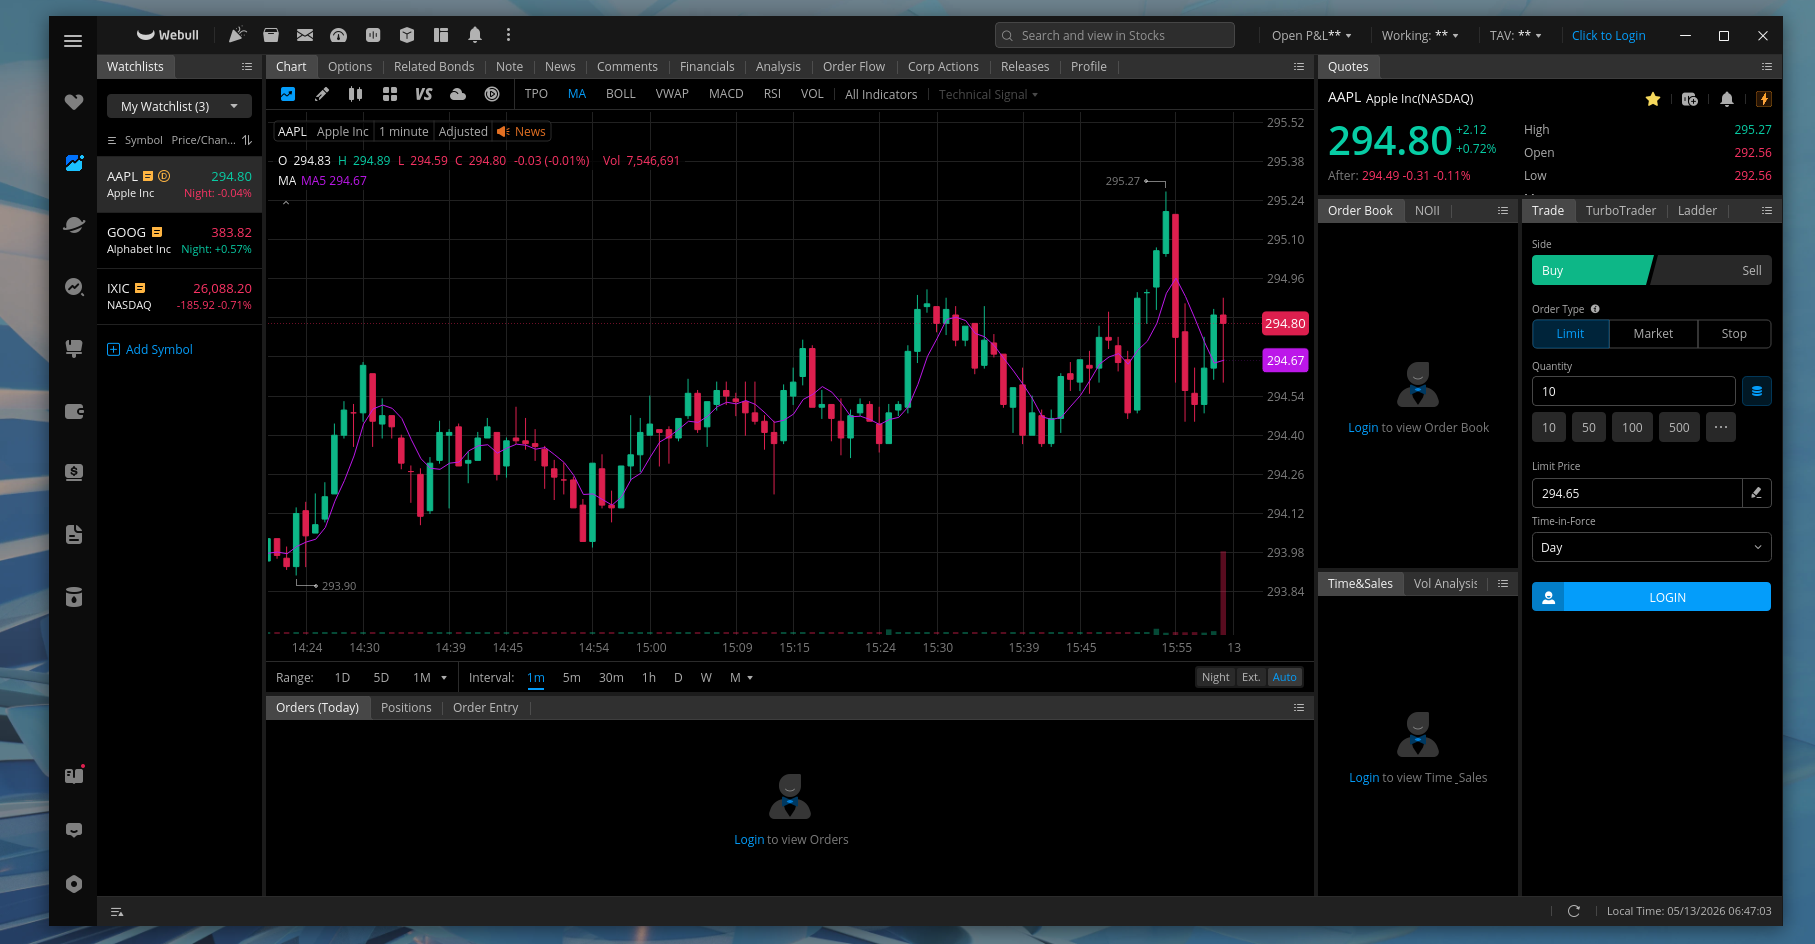Toggle the MA indicator
The height and width of the screenshot is (944, 1815).
[x=577, y=94]
